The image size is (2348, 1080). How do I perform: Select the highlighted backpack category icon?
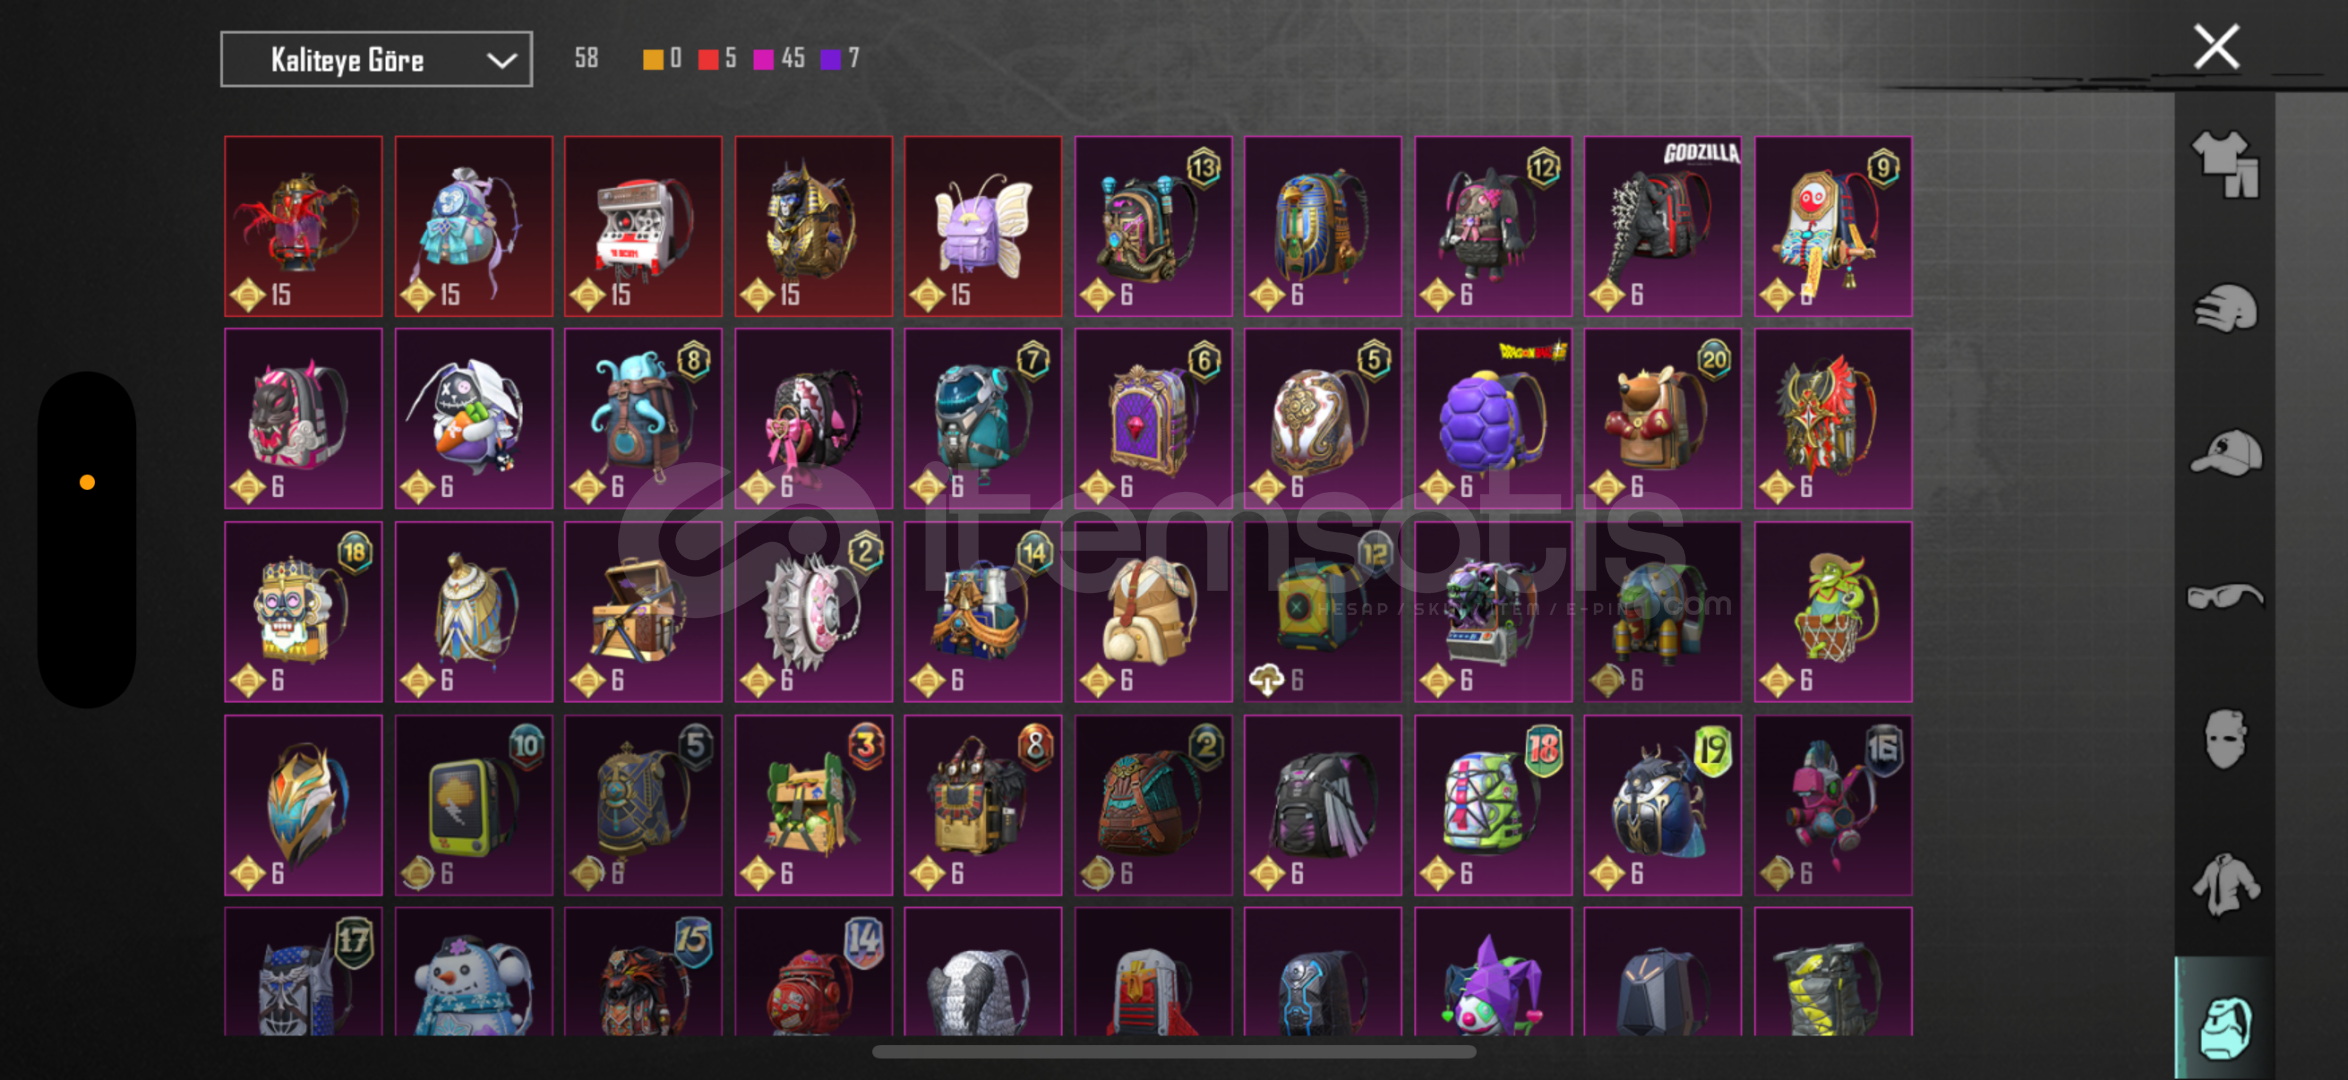[x=2225, y=1027]
